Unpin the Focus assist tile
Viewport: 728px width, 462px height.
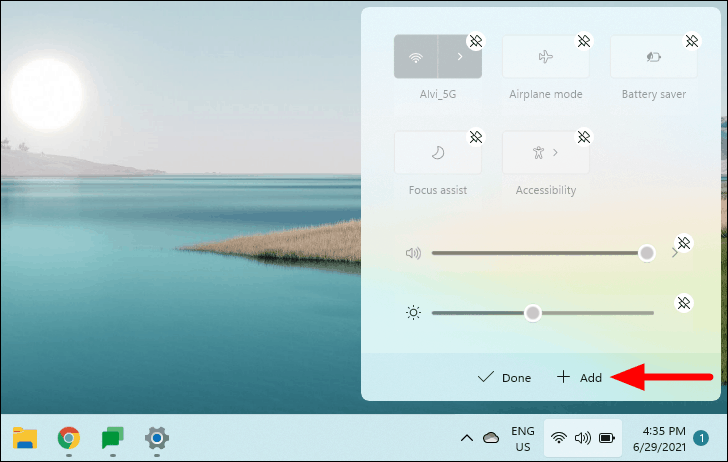click(x=475, y=137)
